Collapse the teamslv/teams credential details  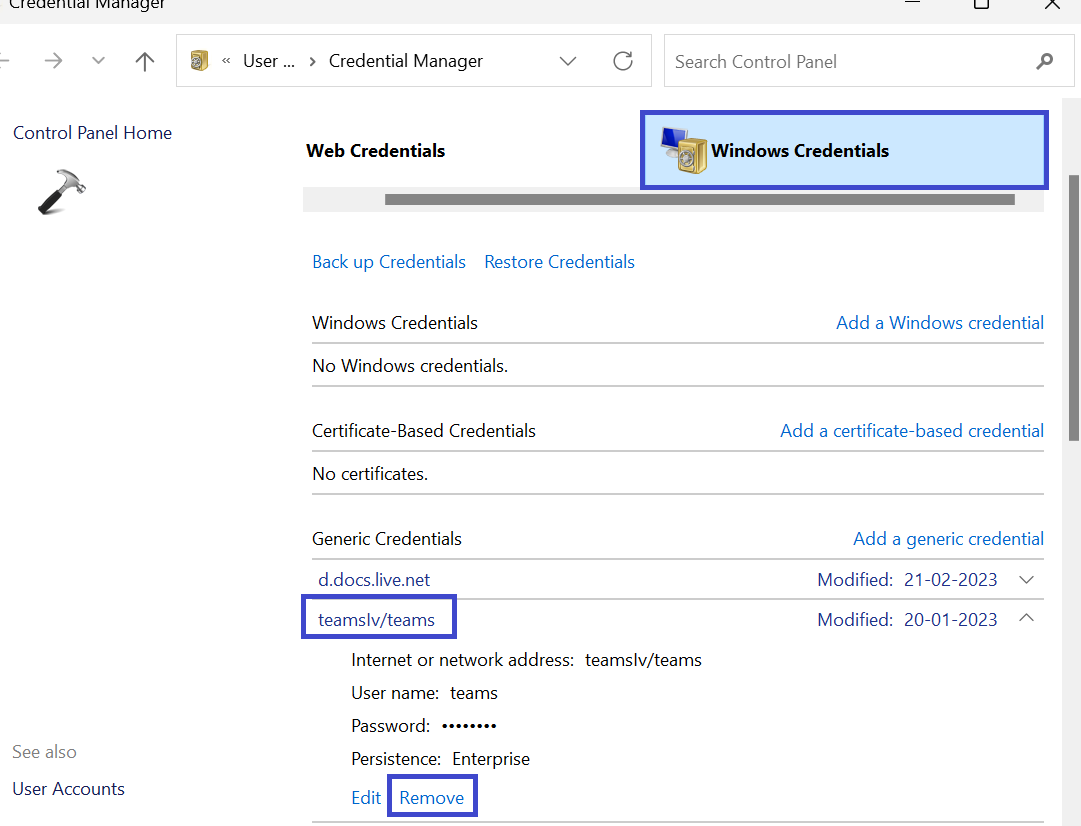(x=1026, y=619)
